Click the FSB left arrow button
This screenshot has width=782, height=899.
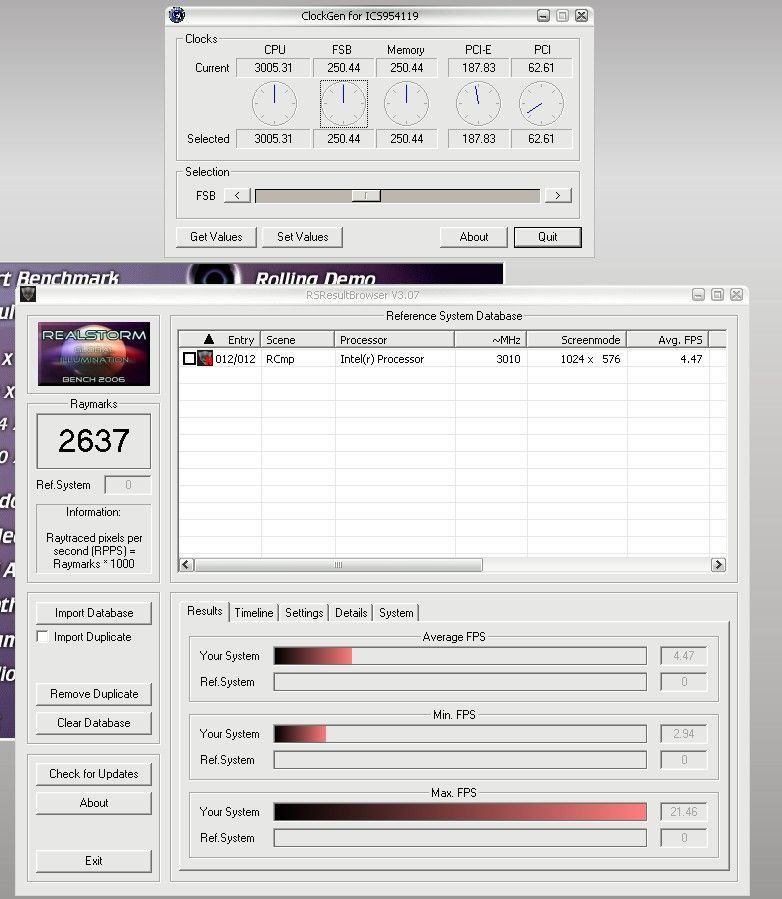237,196
